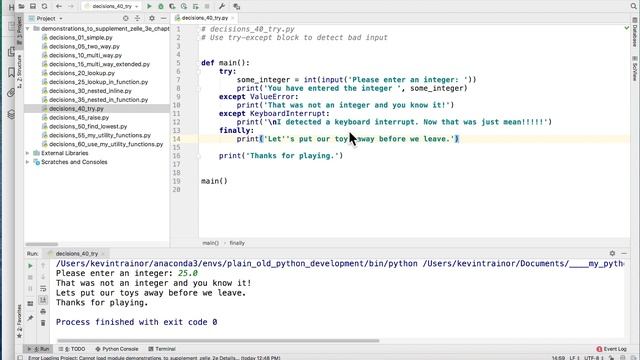Viewport: 640px width, 360px height.
Task: Select decisions_50_find_lowest.py in project tree
Action: pyautogui.click(x=88, y=127)
